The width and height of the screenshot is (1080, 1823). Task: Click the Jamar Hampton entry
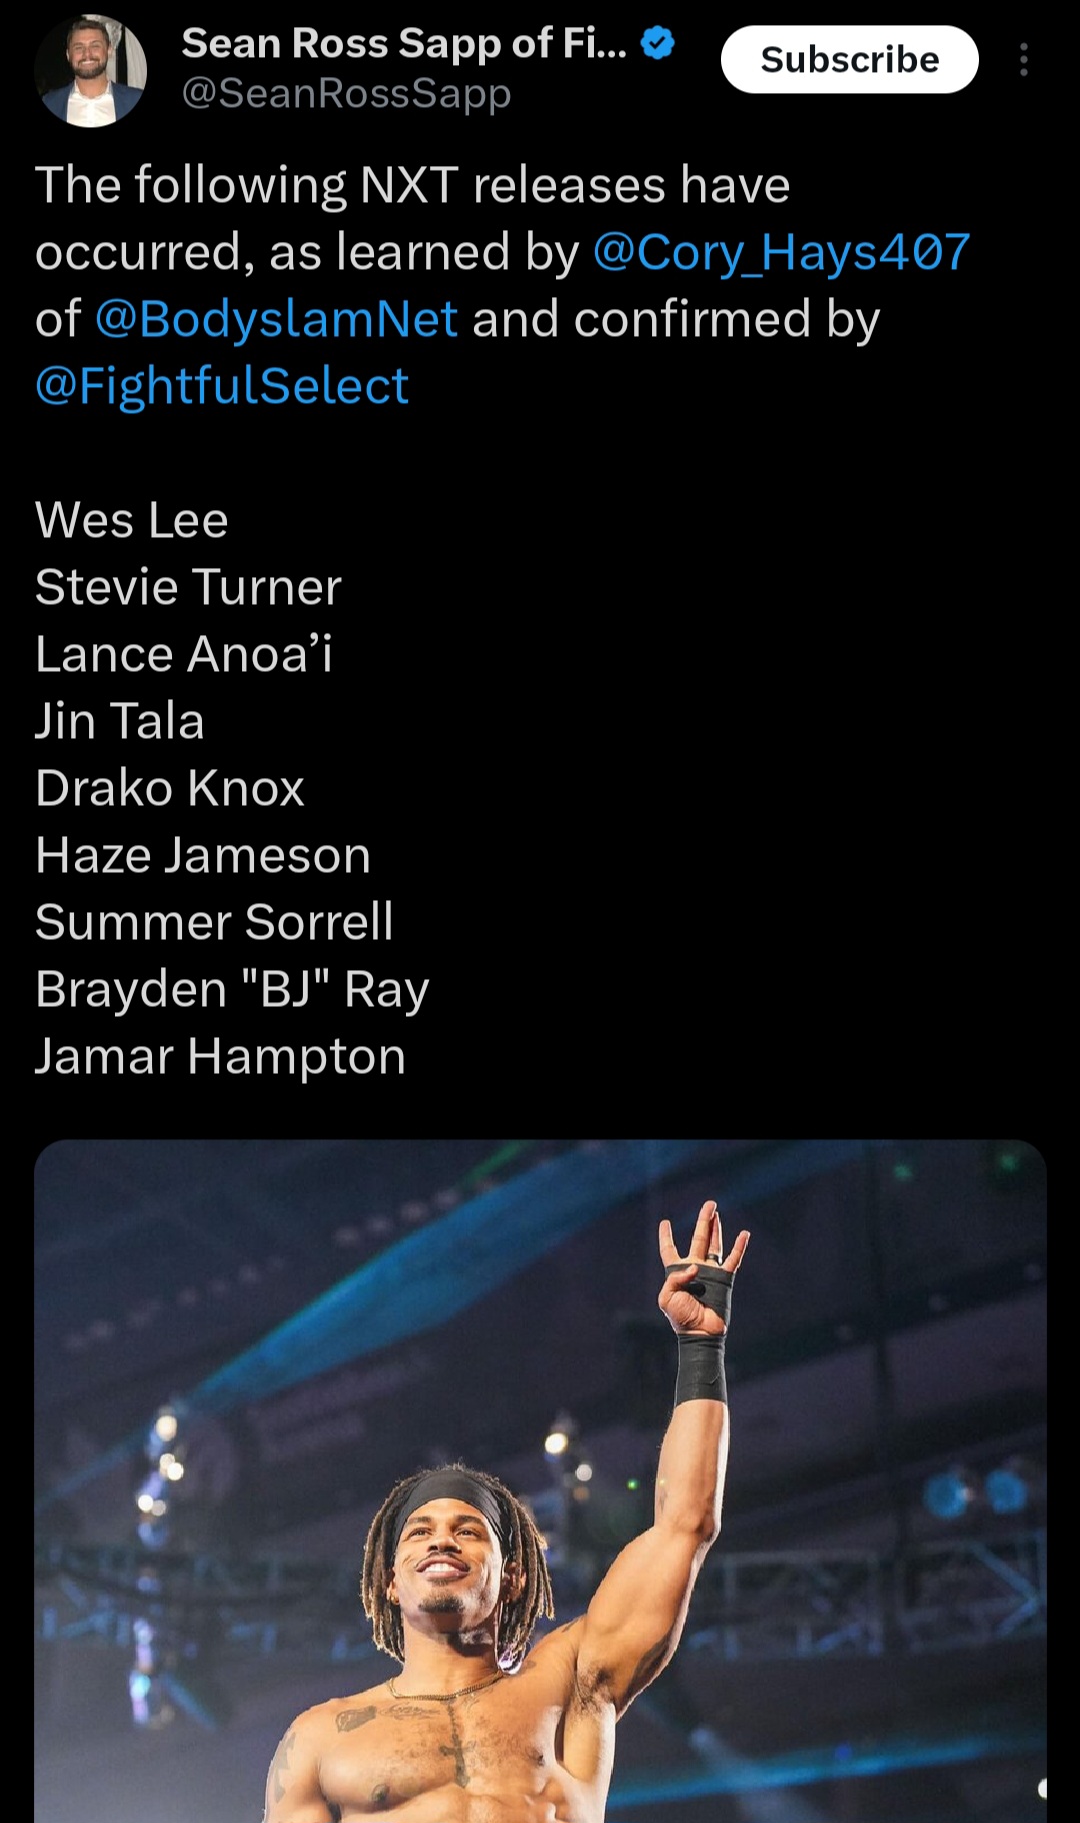click(x=220, y=1056)
